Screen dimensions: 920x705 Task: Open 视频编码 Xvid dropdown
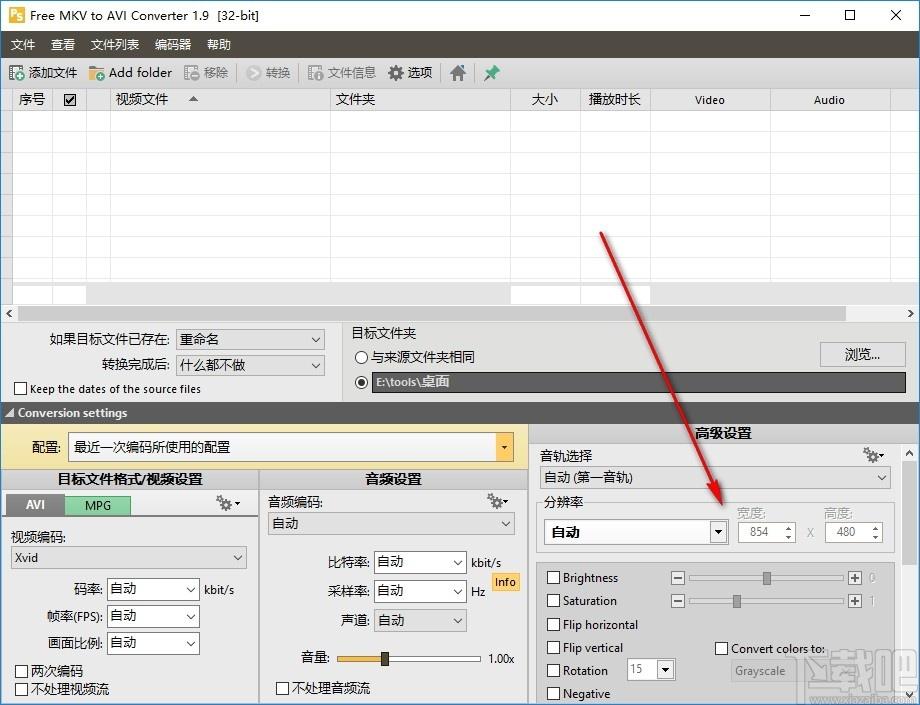[x=128, y=558]
